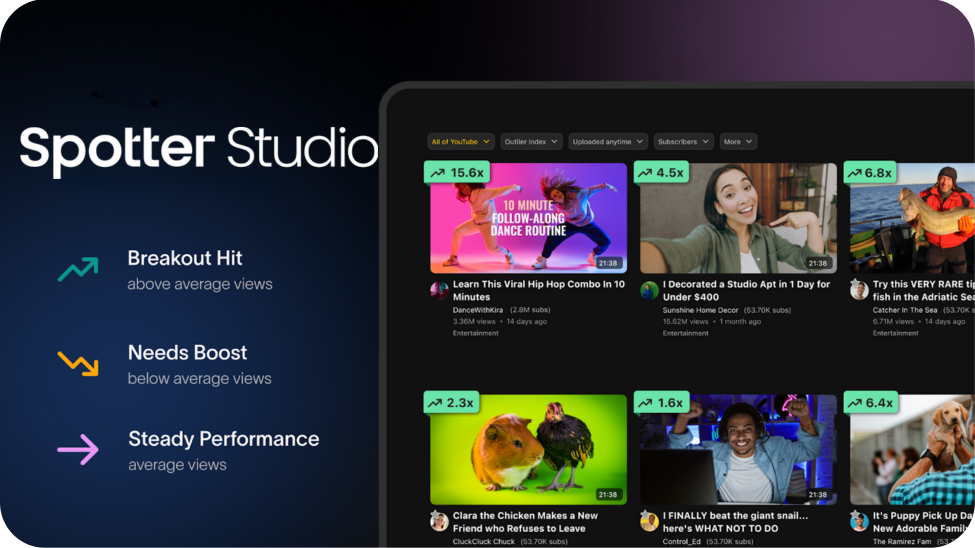Open title Learn This Viral Hip Hop Combo
Viewport: 975px width, 548px height.
pos(538,290)
